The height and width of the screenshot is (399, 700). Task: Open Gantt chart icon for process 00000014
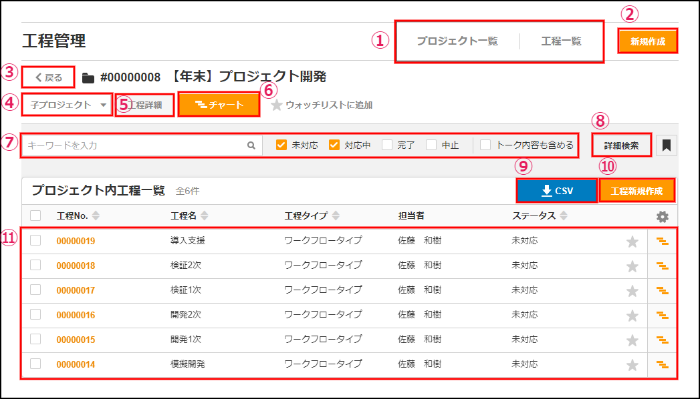pyautogui.click(x=662, y=365)
